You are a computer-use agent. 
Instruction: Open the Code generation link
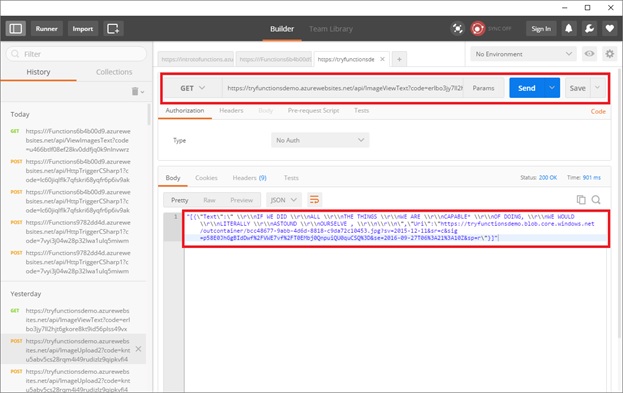[x=598, y=111]
